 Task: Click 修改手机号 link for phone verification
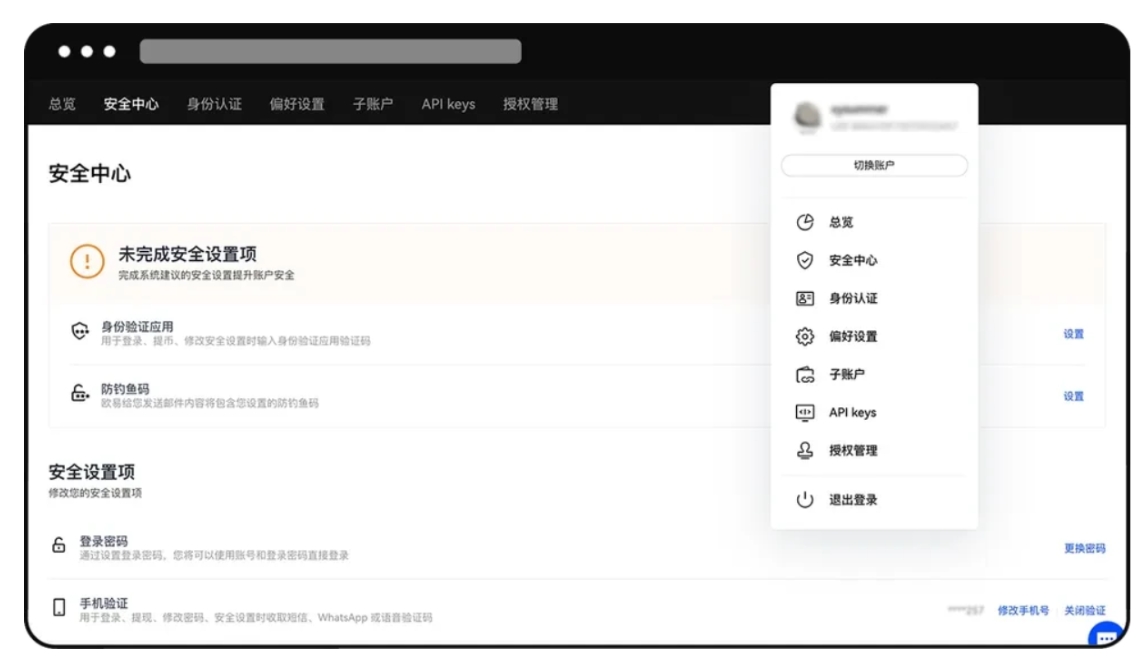pyautogui.click(x=1023, y=610)
